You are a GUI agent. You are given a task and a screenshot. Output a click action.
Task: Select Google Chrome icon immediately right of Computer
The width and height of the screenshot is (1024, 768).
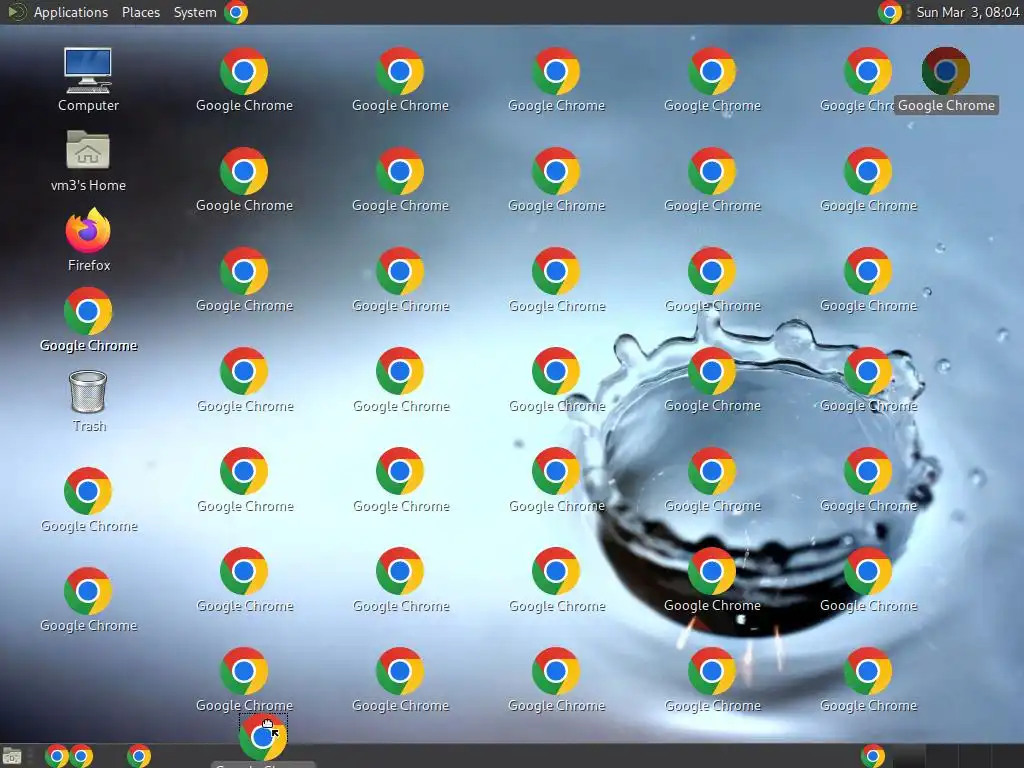pyautogui.click(x=244, y=80)
